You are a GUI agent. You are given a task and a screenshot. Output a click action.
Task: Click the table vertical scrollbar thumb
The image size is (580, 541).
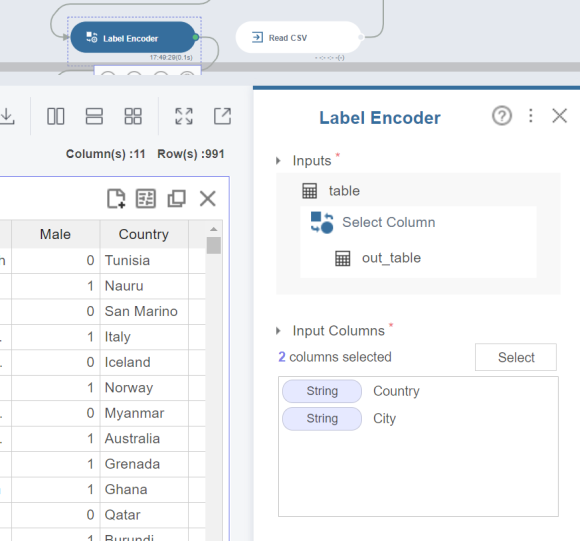[214, 246]
